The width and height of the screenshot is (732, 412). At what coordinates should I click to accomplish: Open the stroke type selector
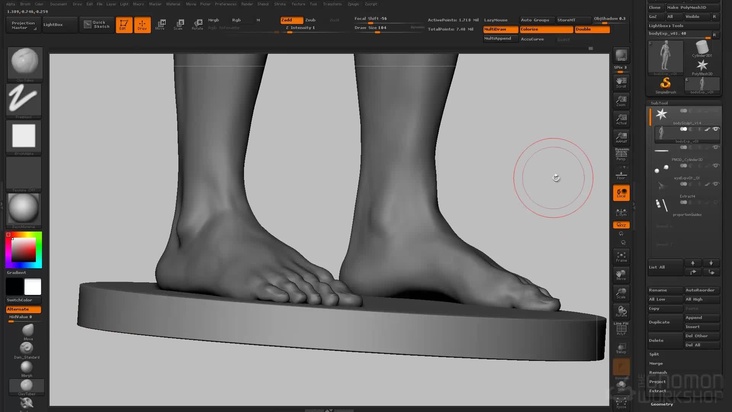(24, 100)
